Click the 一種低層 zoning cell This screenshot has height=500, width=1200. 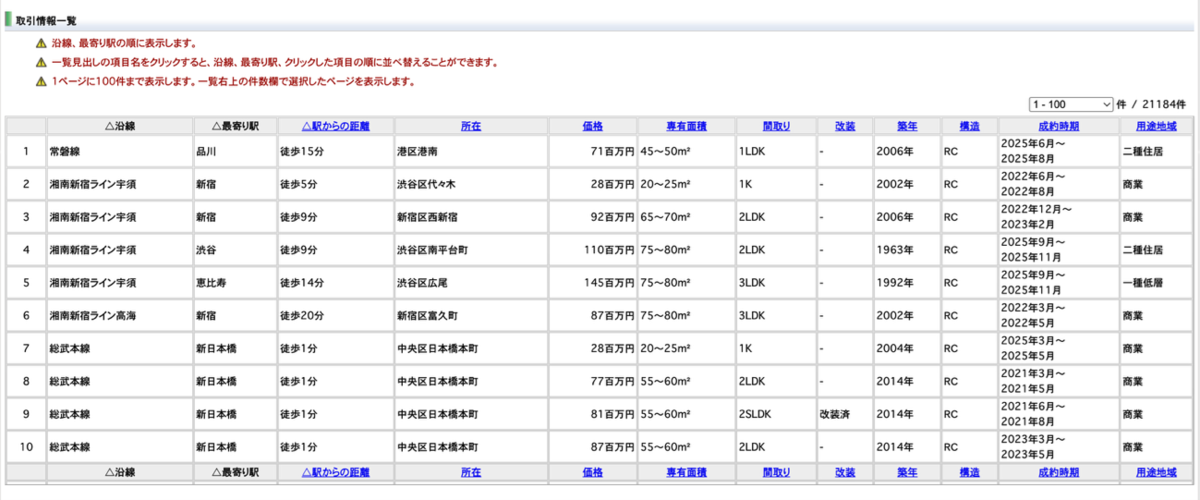(x=1156, y=283)
